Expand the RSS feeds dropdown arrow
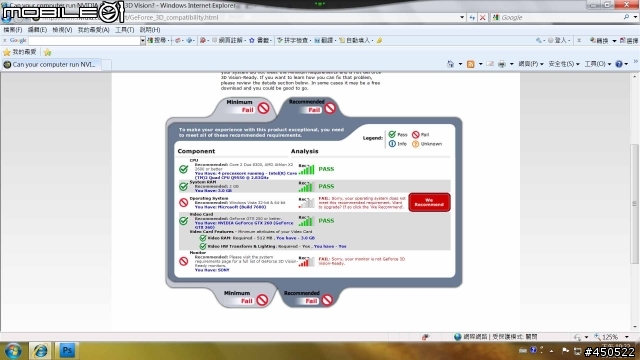 click(480, 64)
